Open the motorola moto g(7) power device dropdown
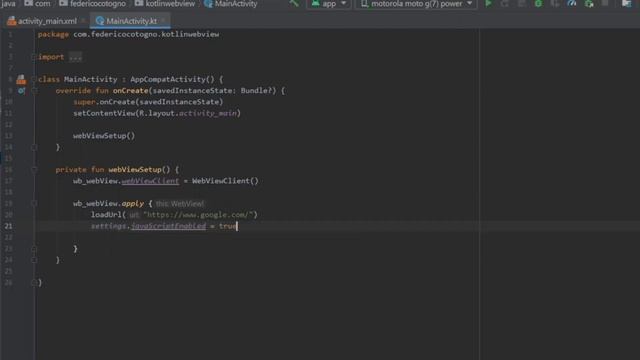This screenshot has width=640, height=360. [x=416, y=4]
